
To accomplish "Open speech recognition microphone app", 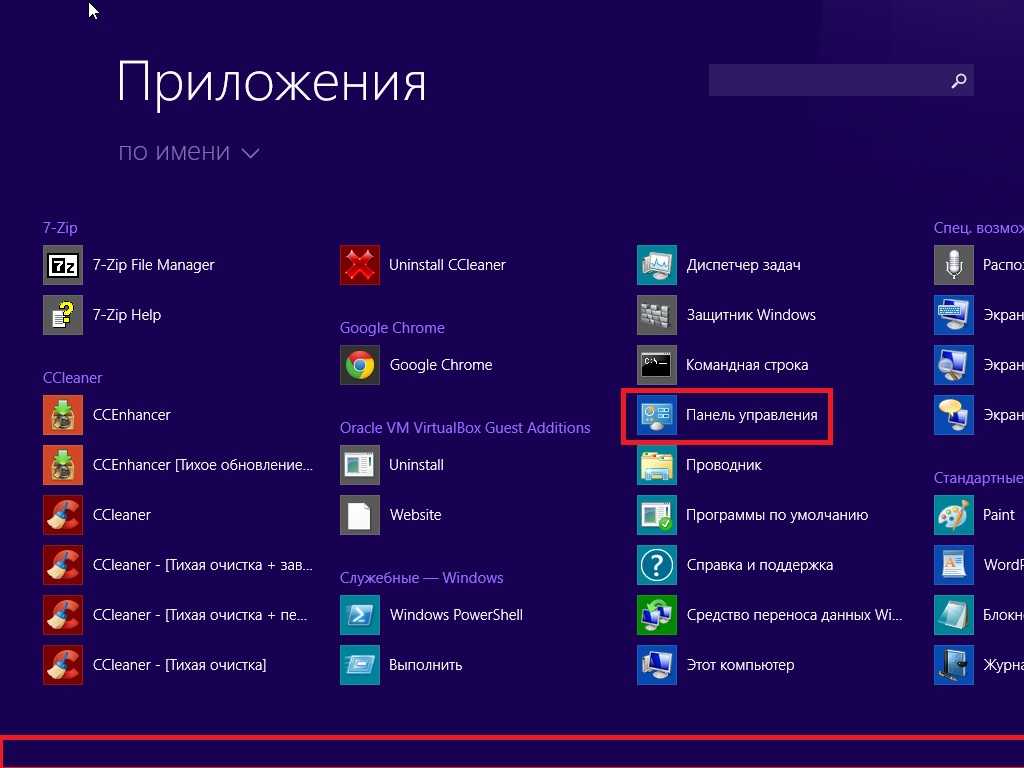I will point(979,265).
